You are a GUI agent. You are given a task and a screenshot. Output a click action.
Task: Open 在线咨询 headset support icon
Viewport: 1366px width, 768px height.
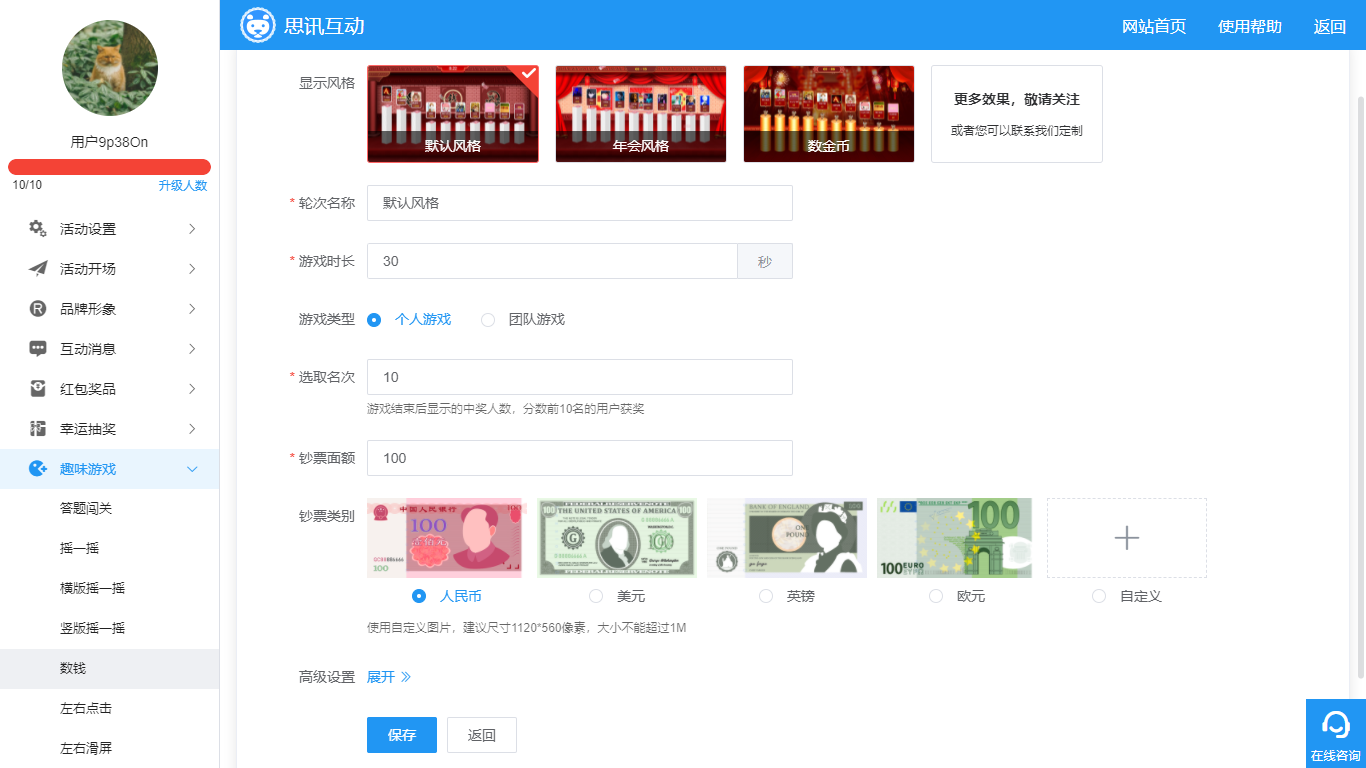1336,723
